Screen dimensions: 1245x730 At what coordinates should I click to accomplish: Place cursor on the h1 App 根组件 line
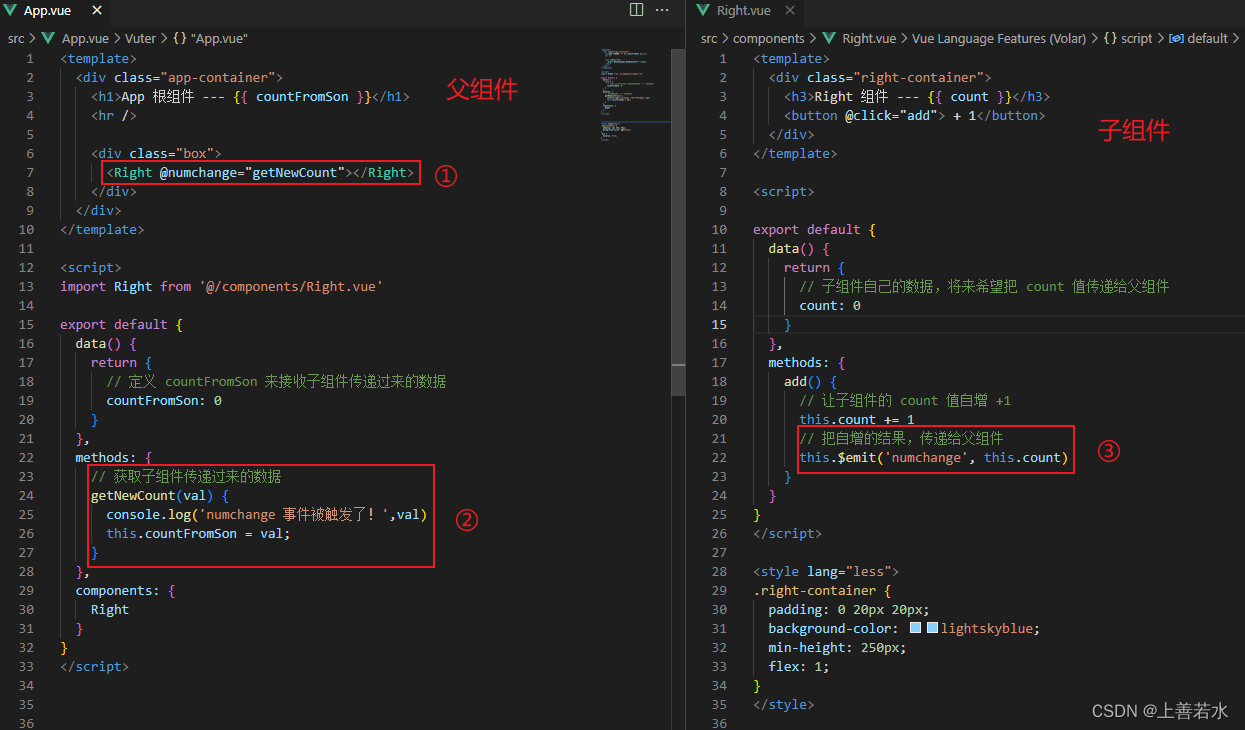click(250, 97)
